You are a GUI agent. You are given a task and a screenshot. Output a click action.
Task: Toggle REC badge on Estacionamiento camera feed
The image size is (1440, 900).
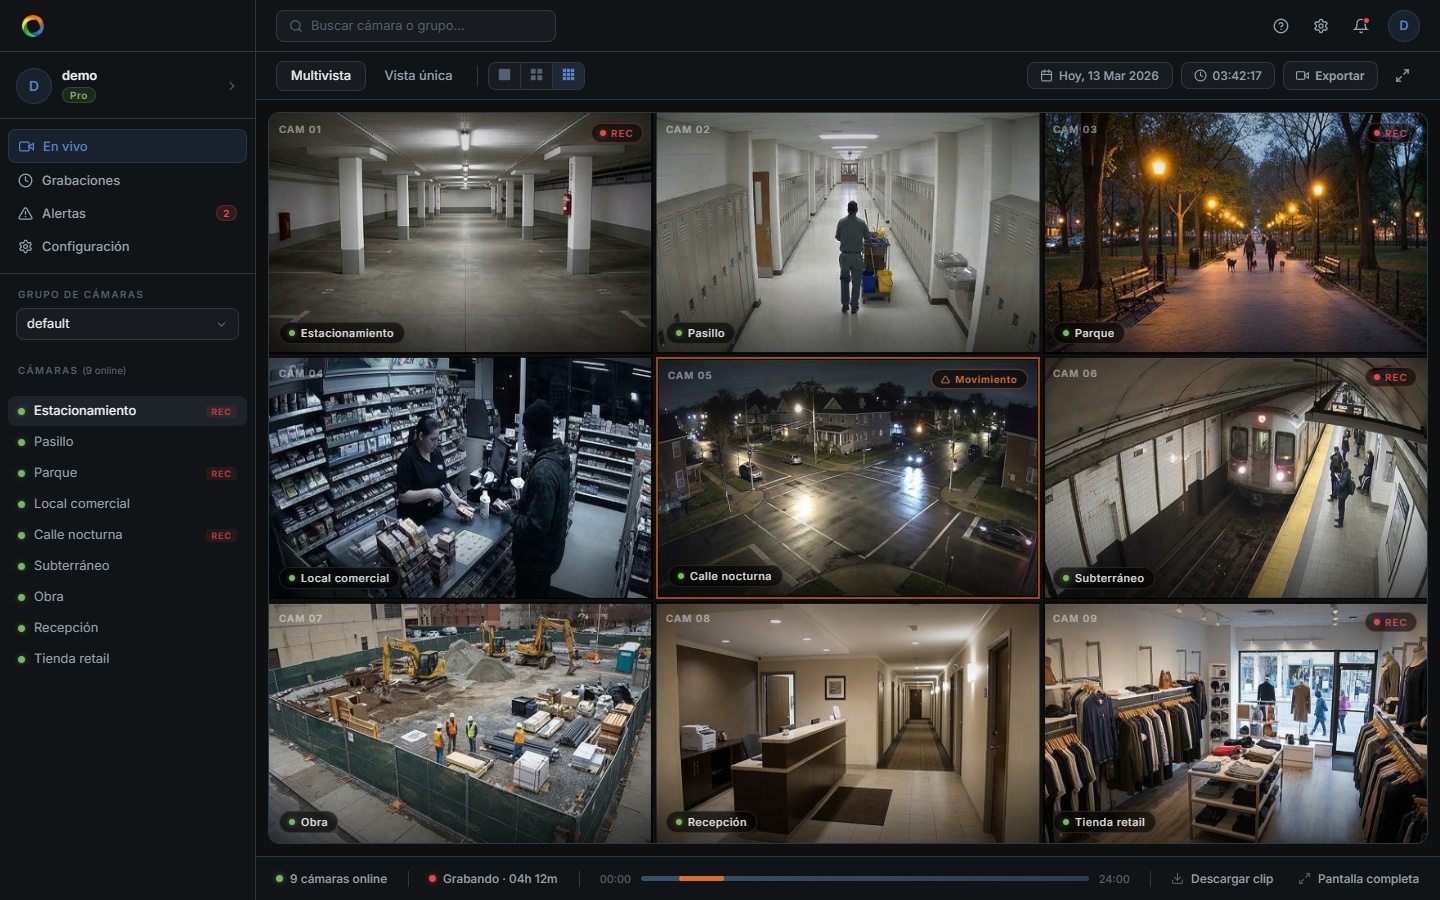pos(616,133)
